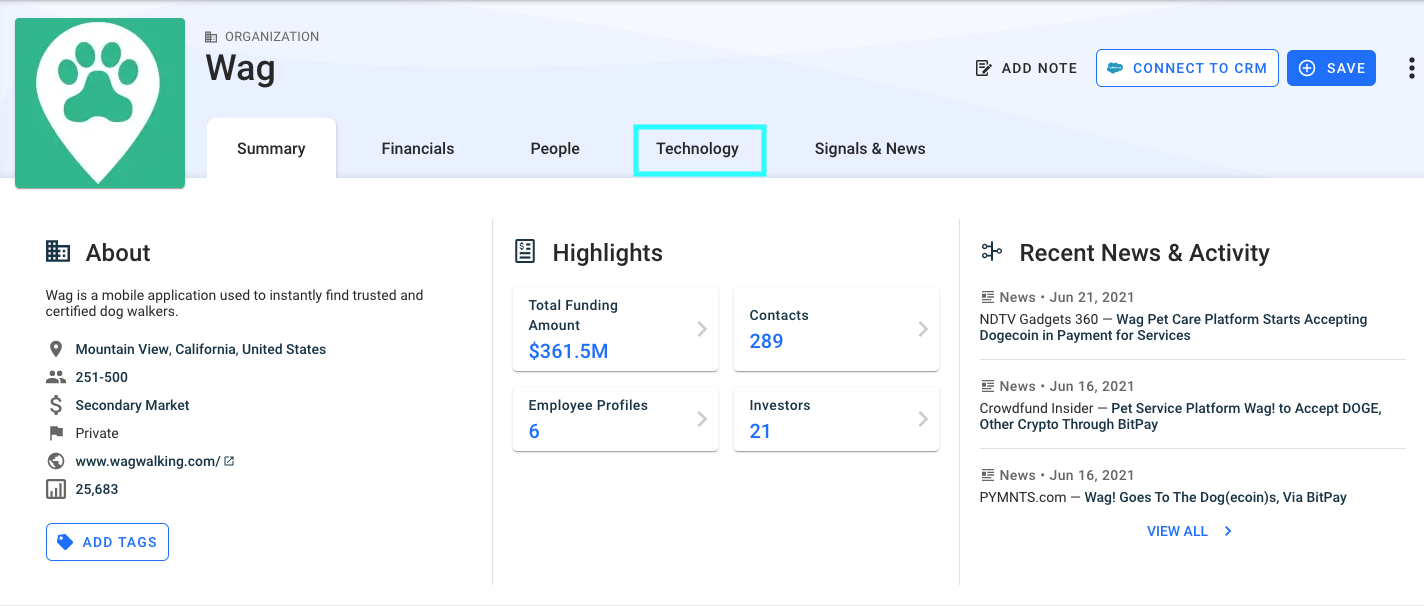Click the Recent News & Activity timeline icon
The width and height of the screenshot is (1424, 606).
click(x=992, y=251)
